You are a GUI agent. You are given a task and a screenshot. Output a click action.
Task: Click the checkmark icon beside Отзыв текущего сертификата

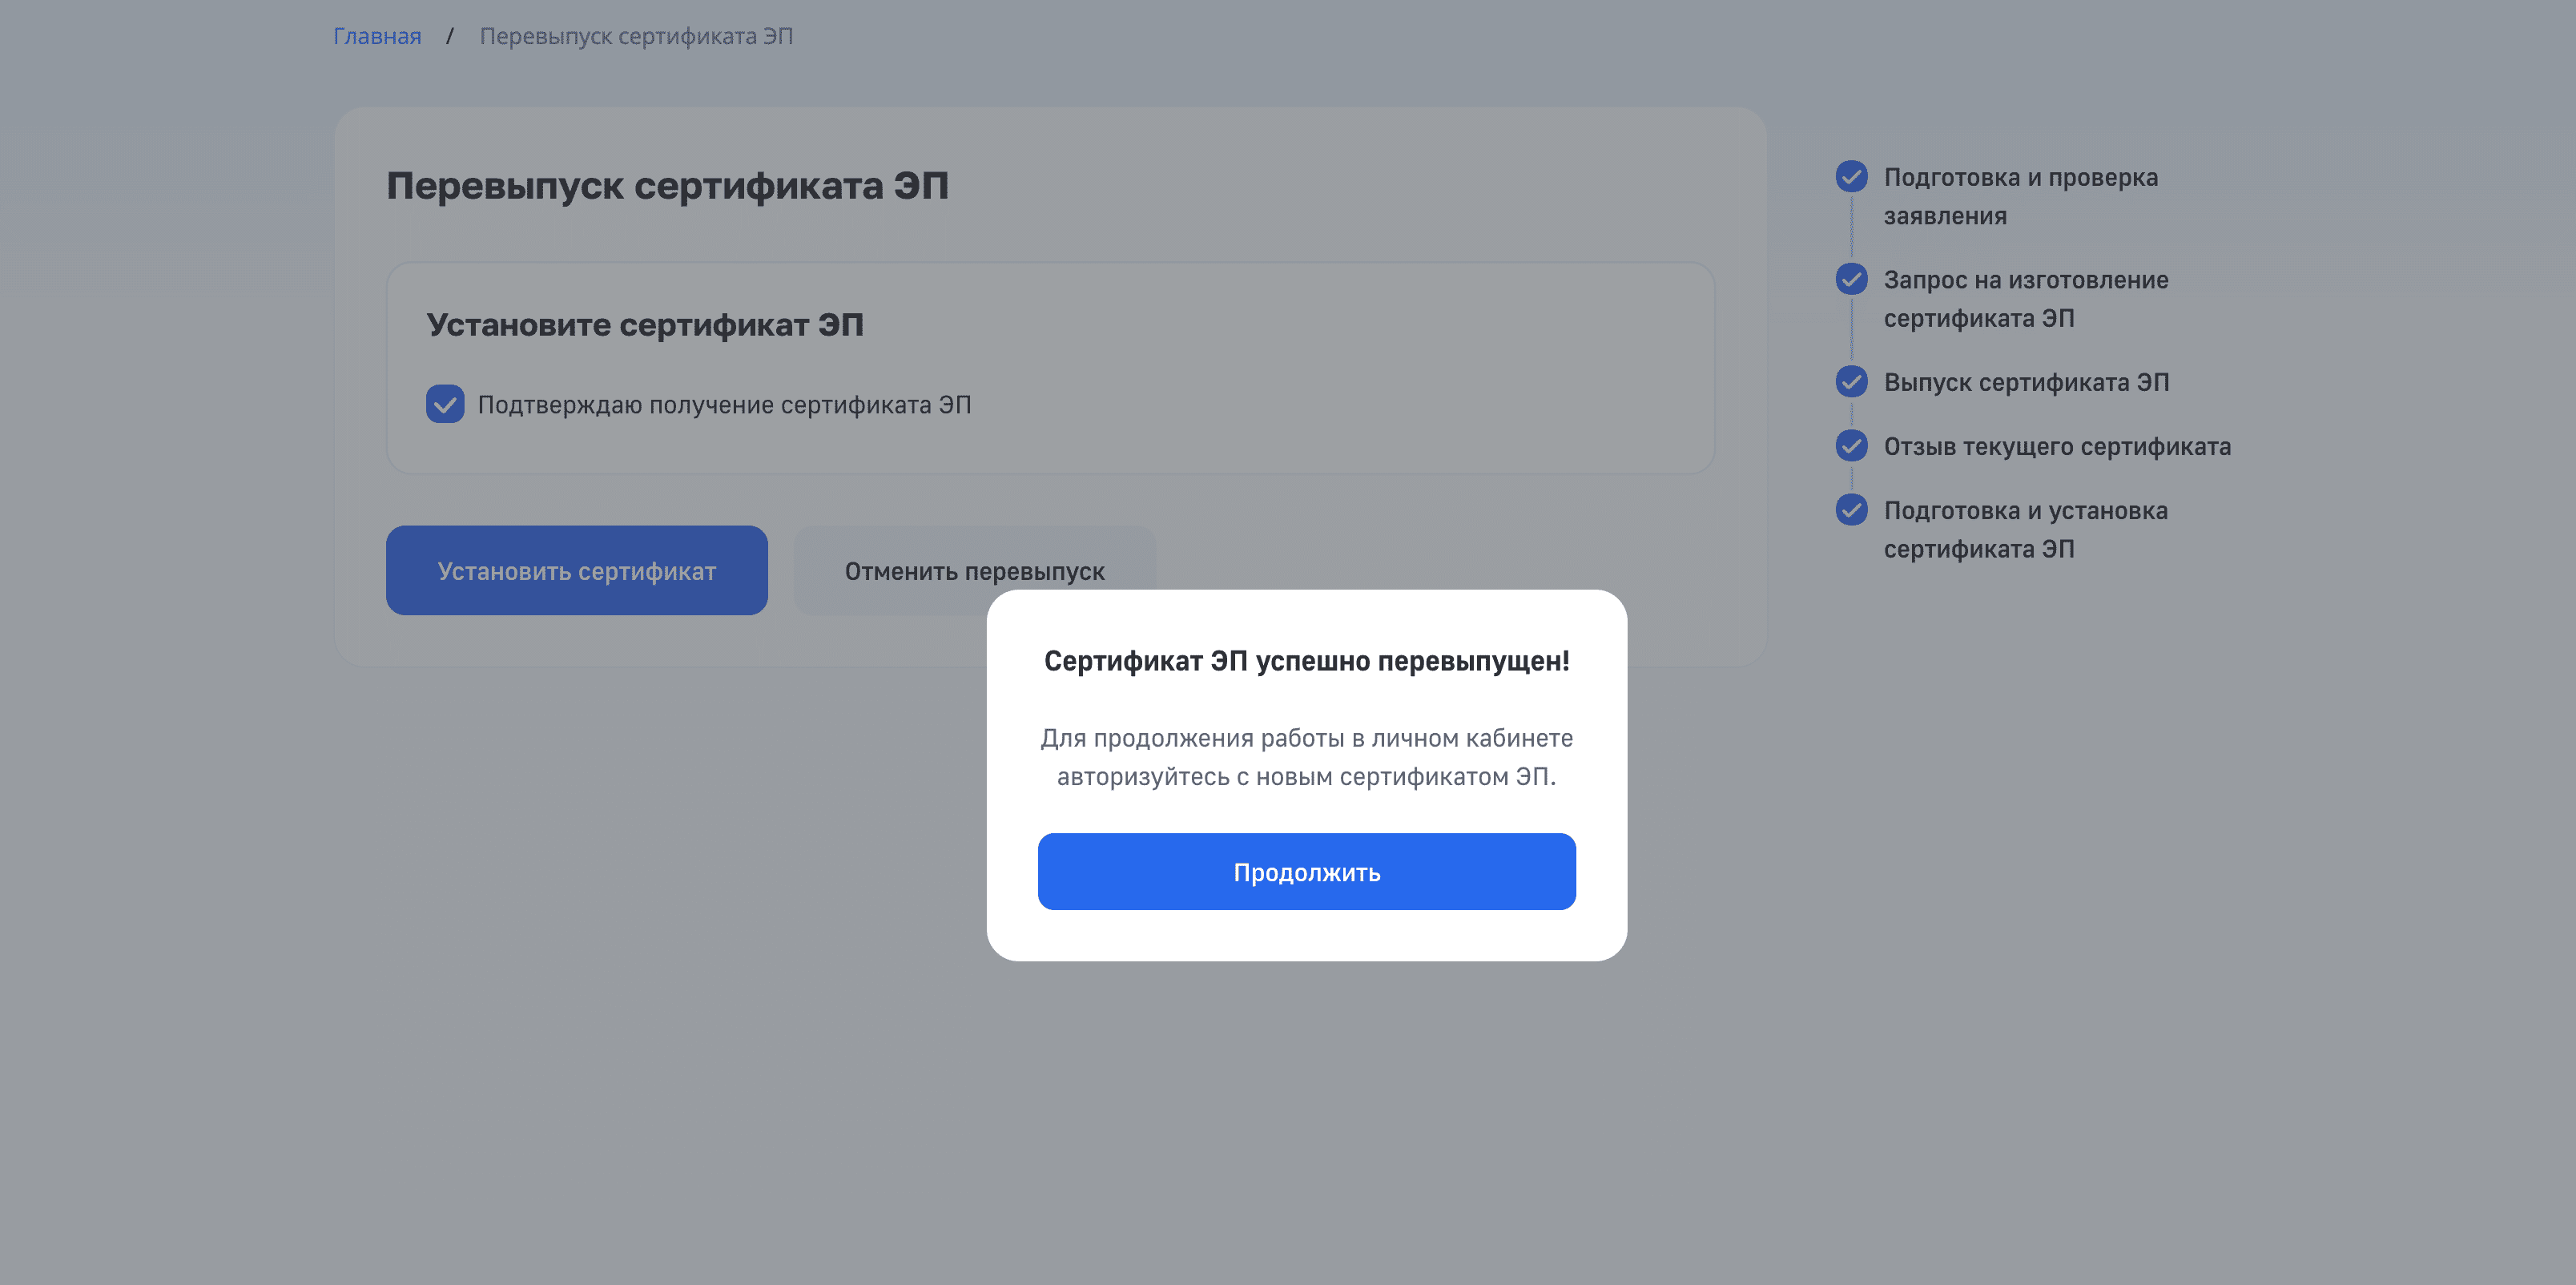pos(1851,445)
